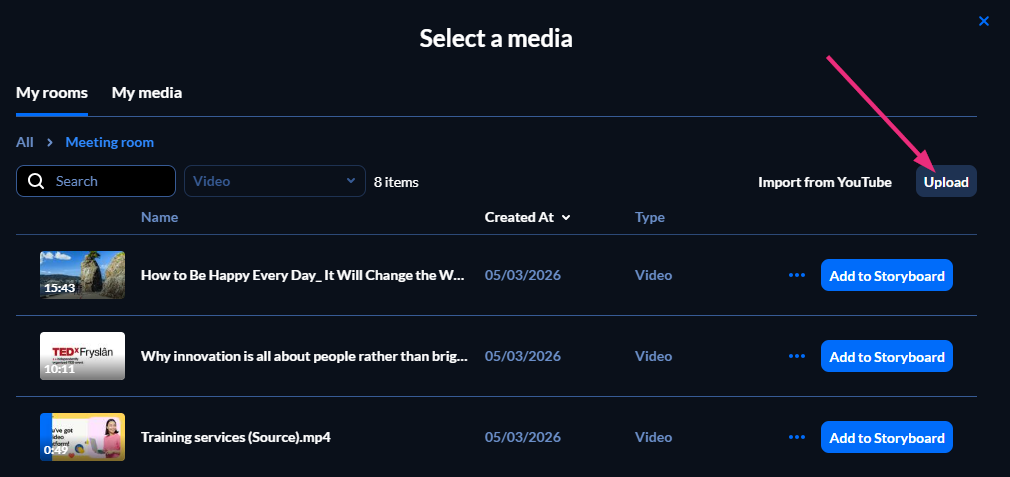
Task: Click Import from YouTube
Action: (824, 182)
